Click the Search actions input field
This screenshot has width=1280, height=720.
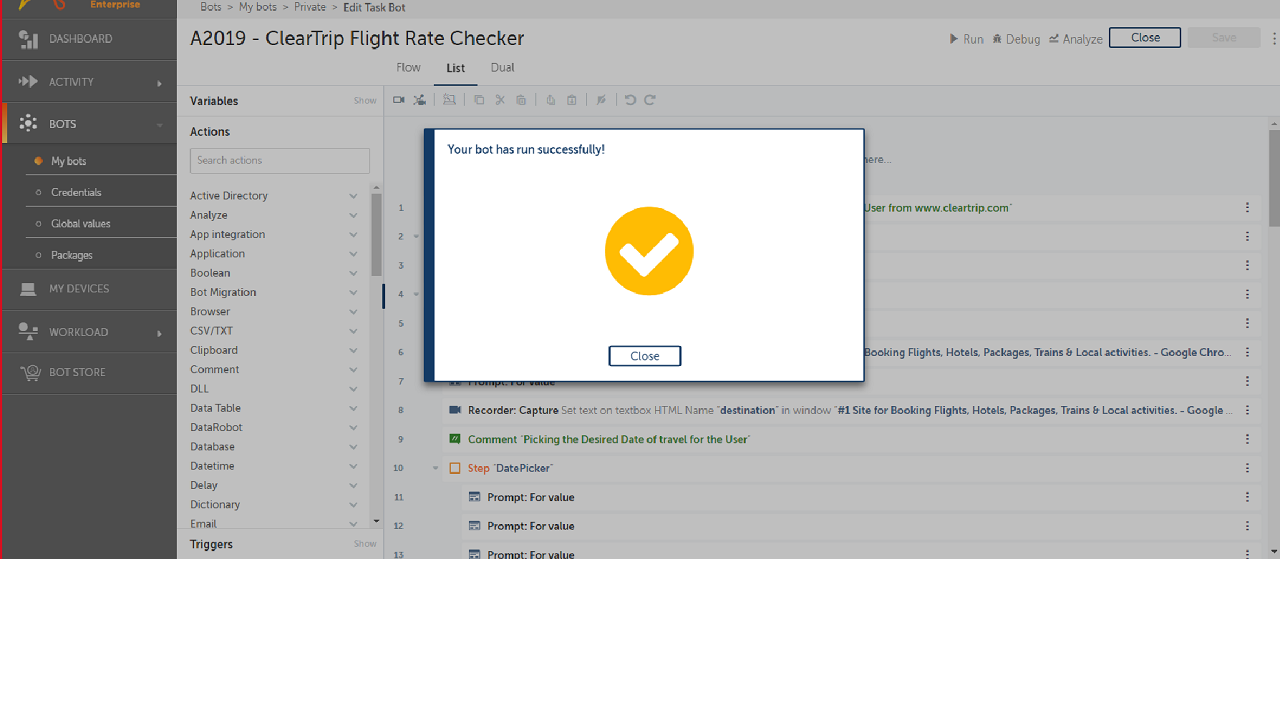tap(280, 160)
